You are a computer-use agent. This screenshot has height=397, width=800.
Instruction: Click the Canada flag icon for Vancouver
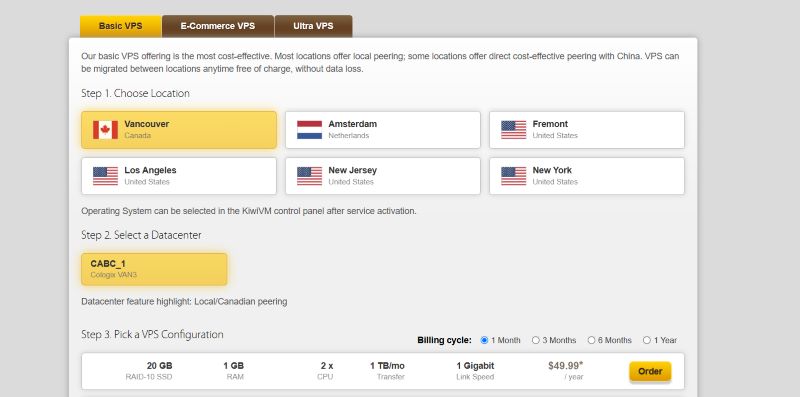pos(105,130)
